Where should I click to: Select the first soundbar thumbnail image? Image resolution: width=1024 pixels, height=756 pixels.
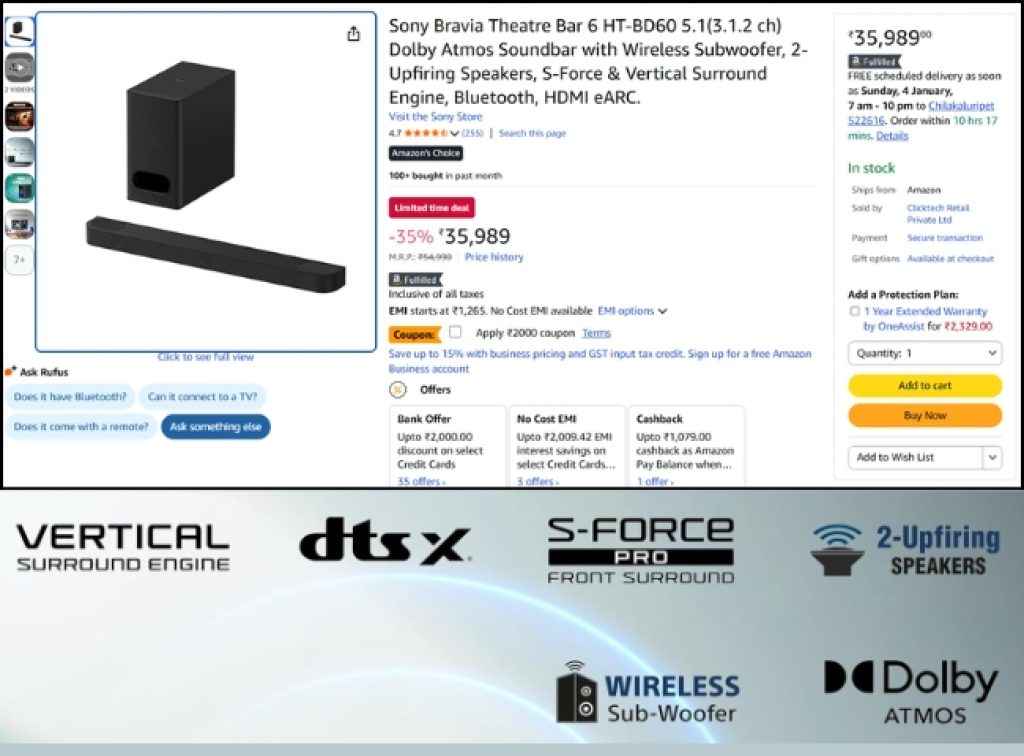pyautogui.click(x=20, y=31)
